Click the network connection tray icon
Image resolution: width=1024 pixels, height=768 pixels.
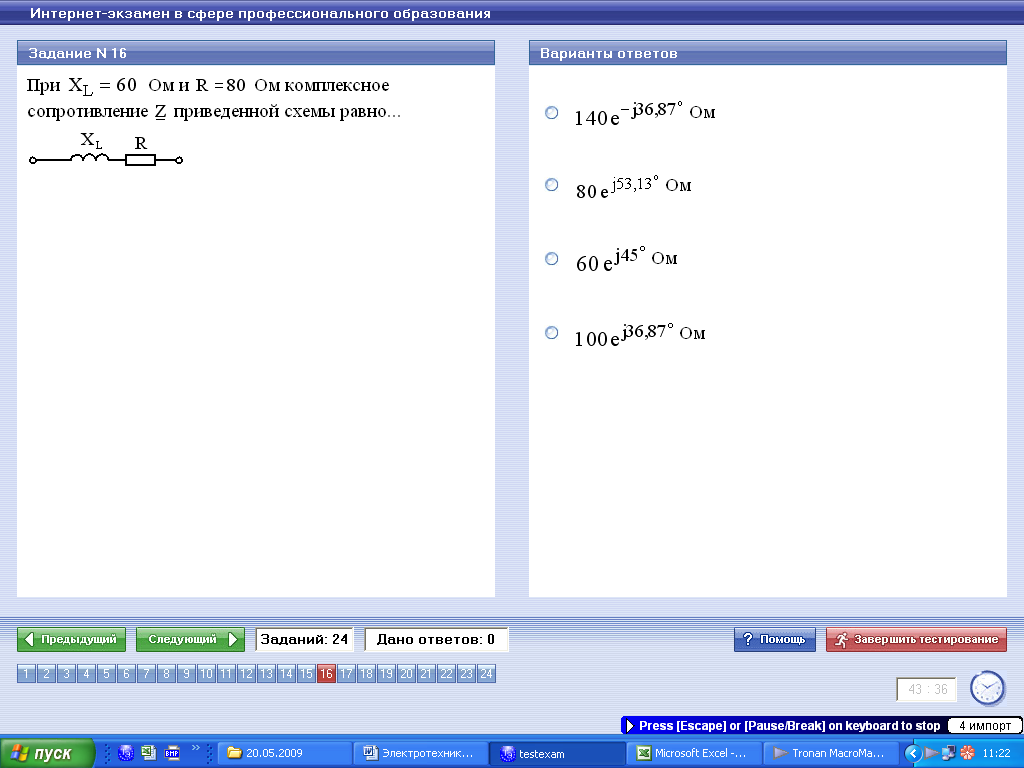(949, 754)
